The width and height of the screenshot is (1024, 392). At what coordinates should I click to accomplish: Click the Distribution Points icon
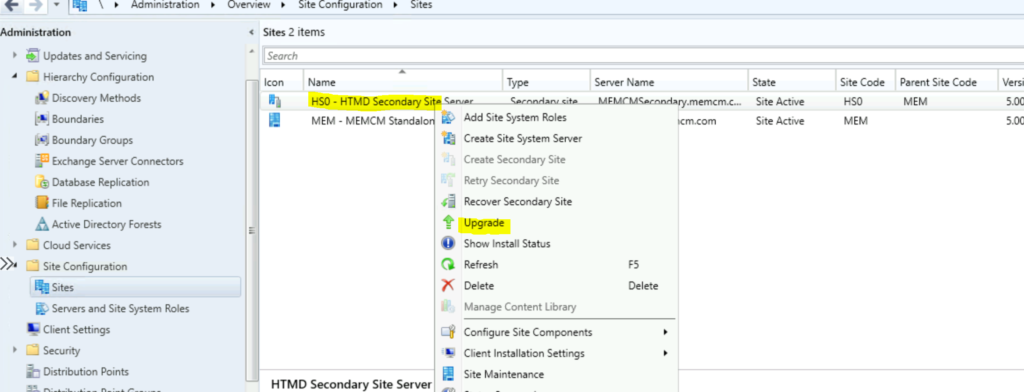(33, 372)
